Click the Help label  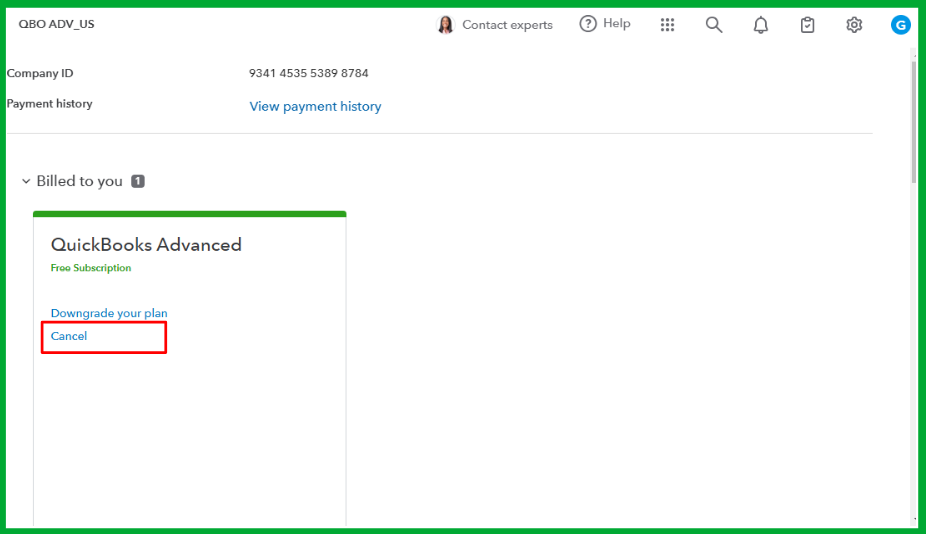point(617,24)
